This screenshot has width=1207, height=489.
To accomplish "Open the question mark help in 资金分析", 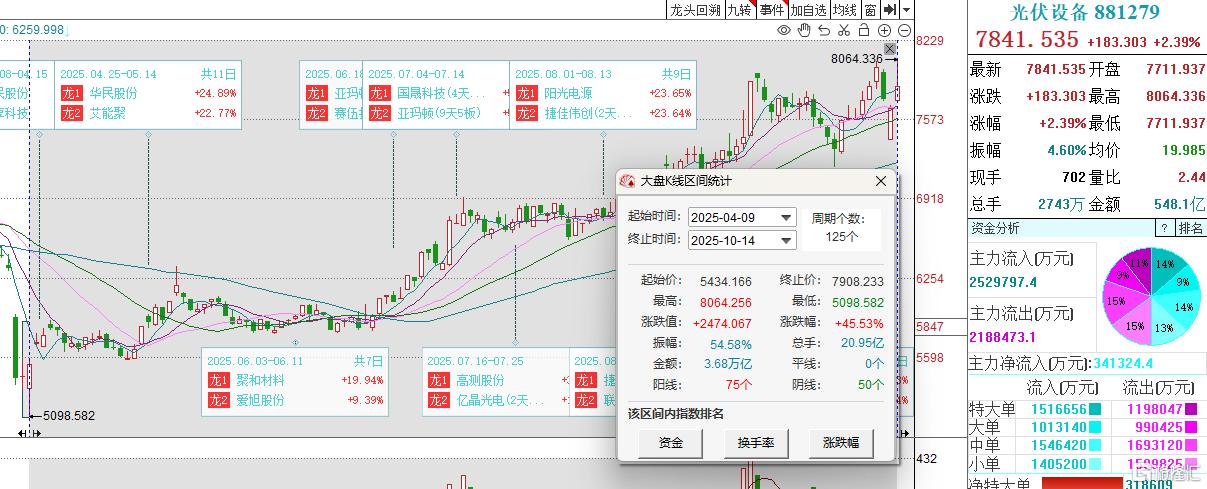I will 1164,228.
